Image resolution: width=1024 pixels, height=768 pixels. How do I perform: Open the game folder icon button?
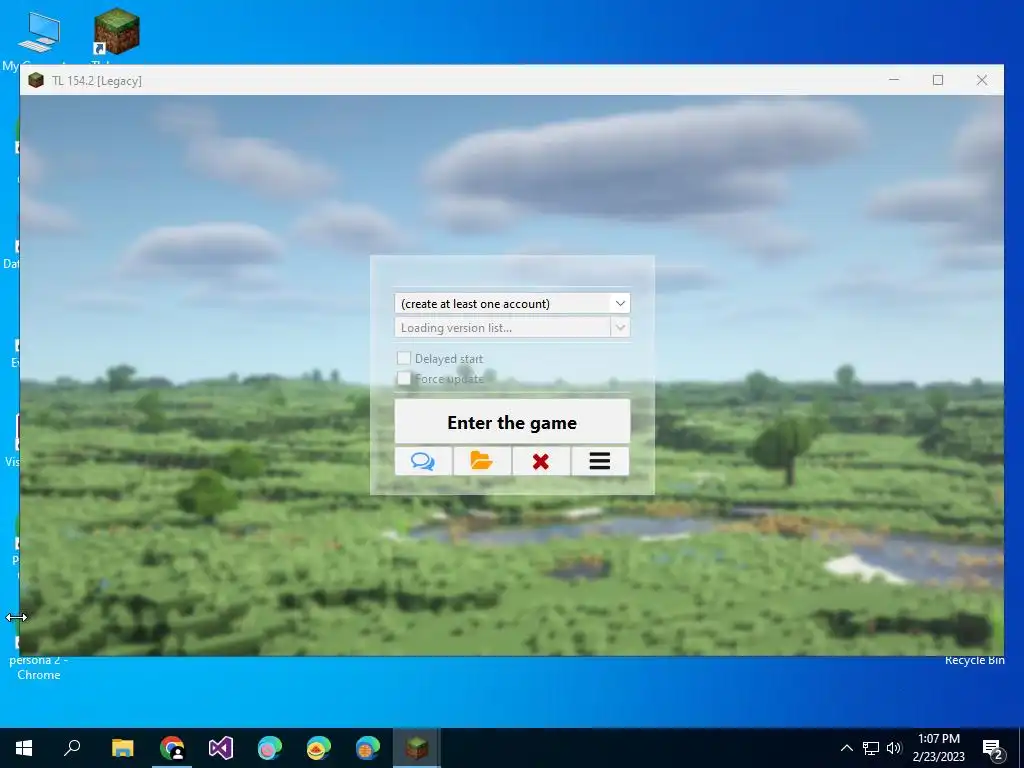coord(482,461)
